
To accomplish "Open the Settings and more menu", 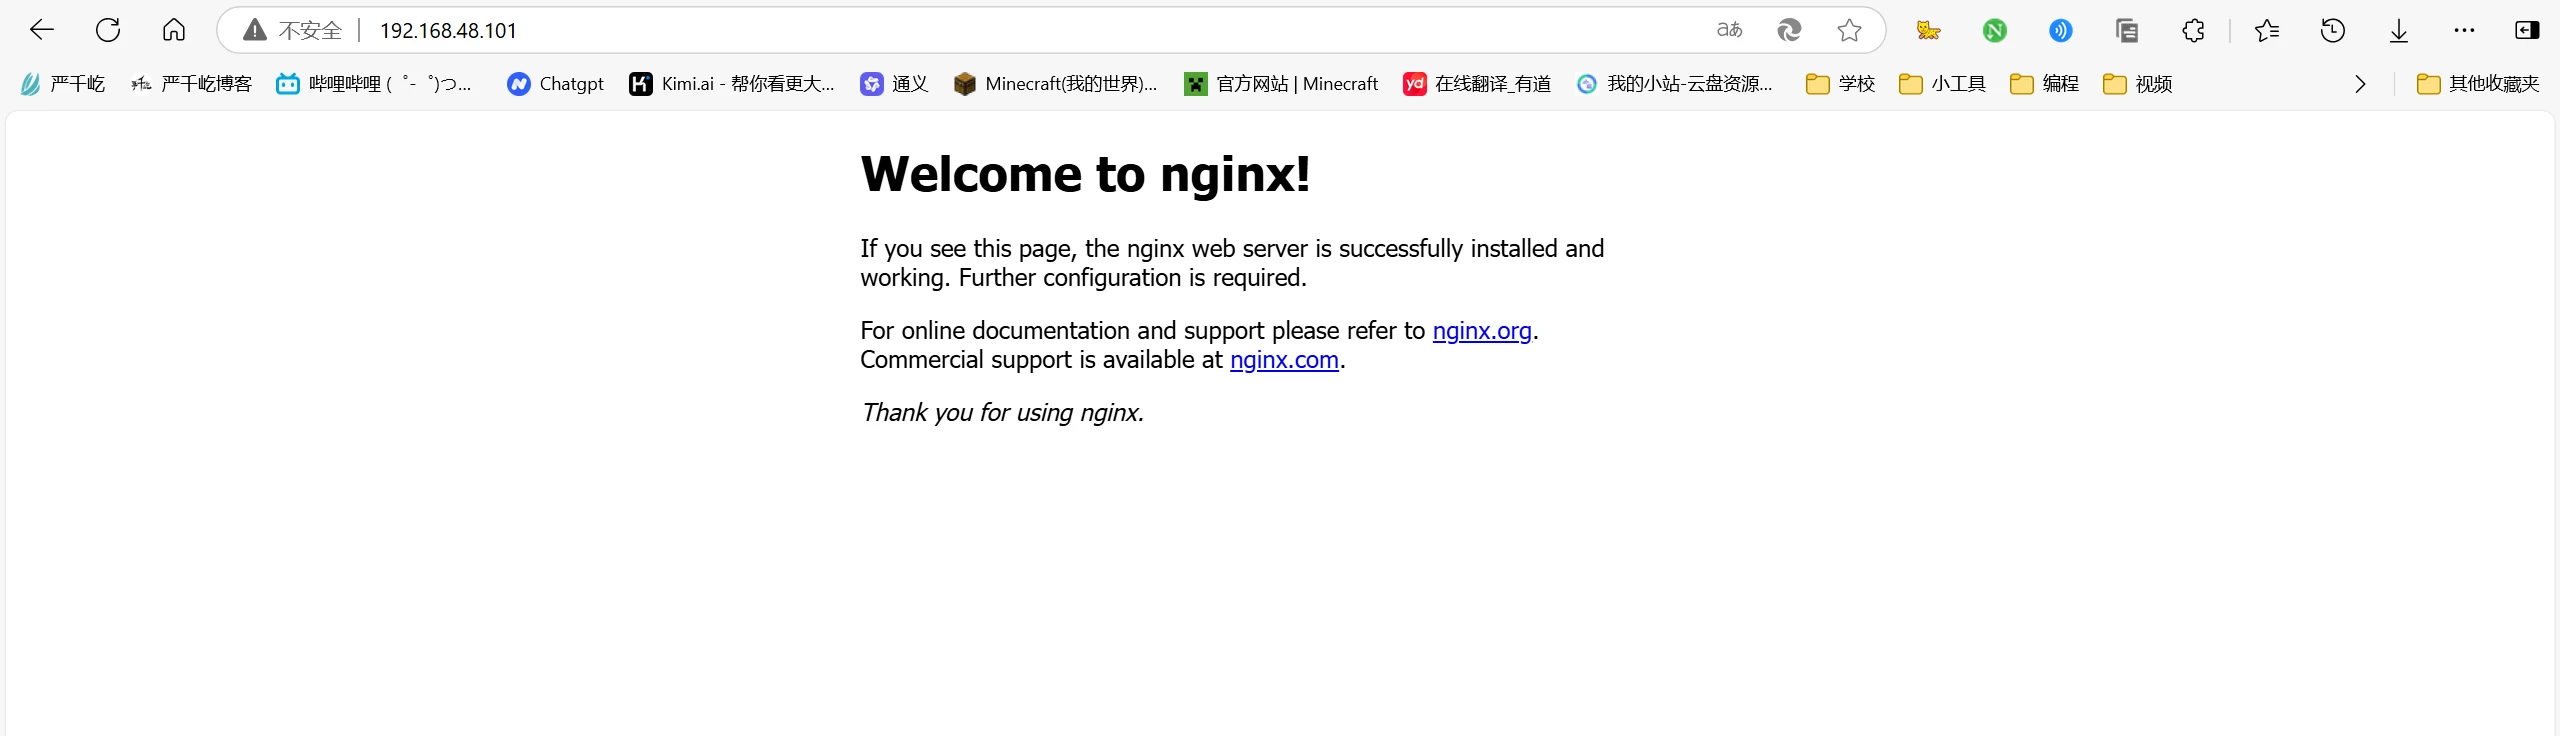I will point(2464,31).
